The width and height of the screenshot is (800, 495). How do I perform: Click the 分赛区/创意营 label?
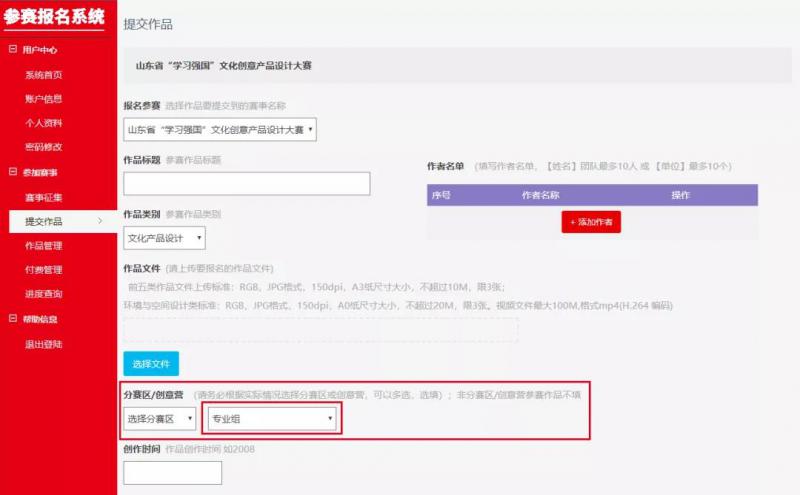(x=153, y=394)
